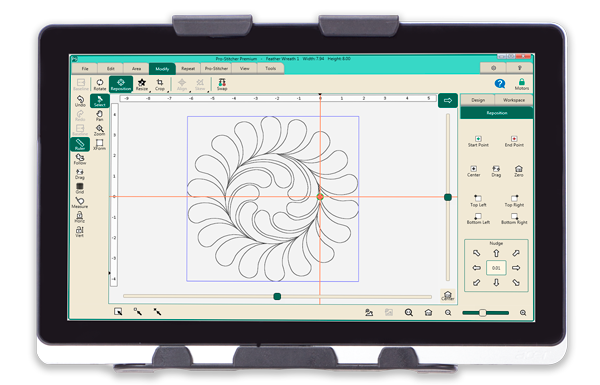Click the horizontal canvas scroll slider handle
The image size is (600, 385).
[x=277, y=296]
